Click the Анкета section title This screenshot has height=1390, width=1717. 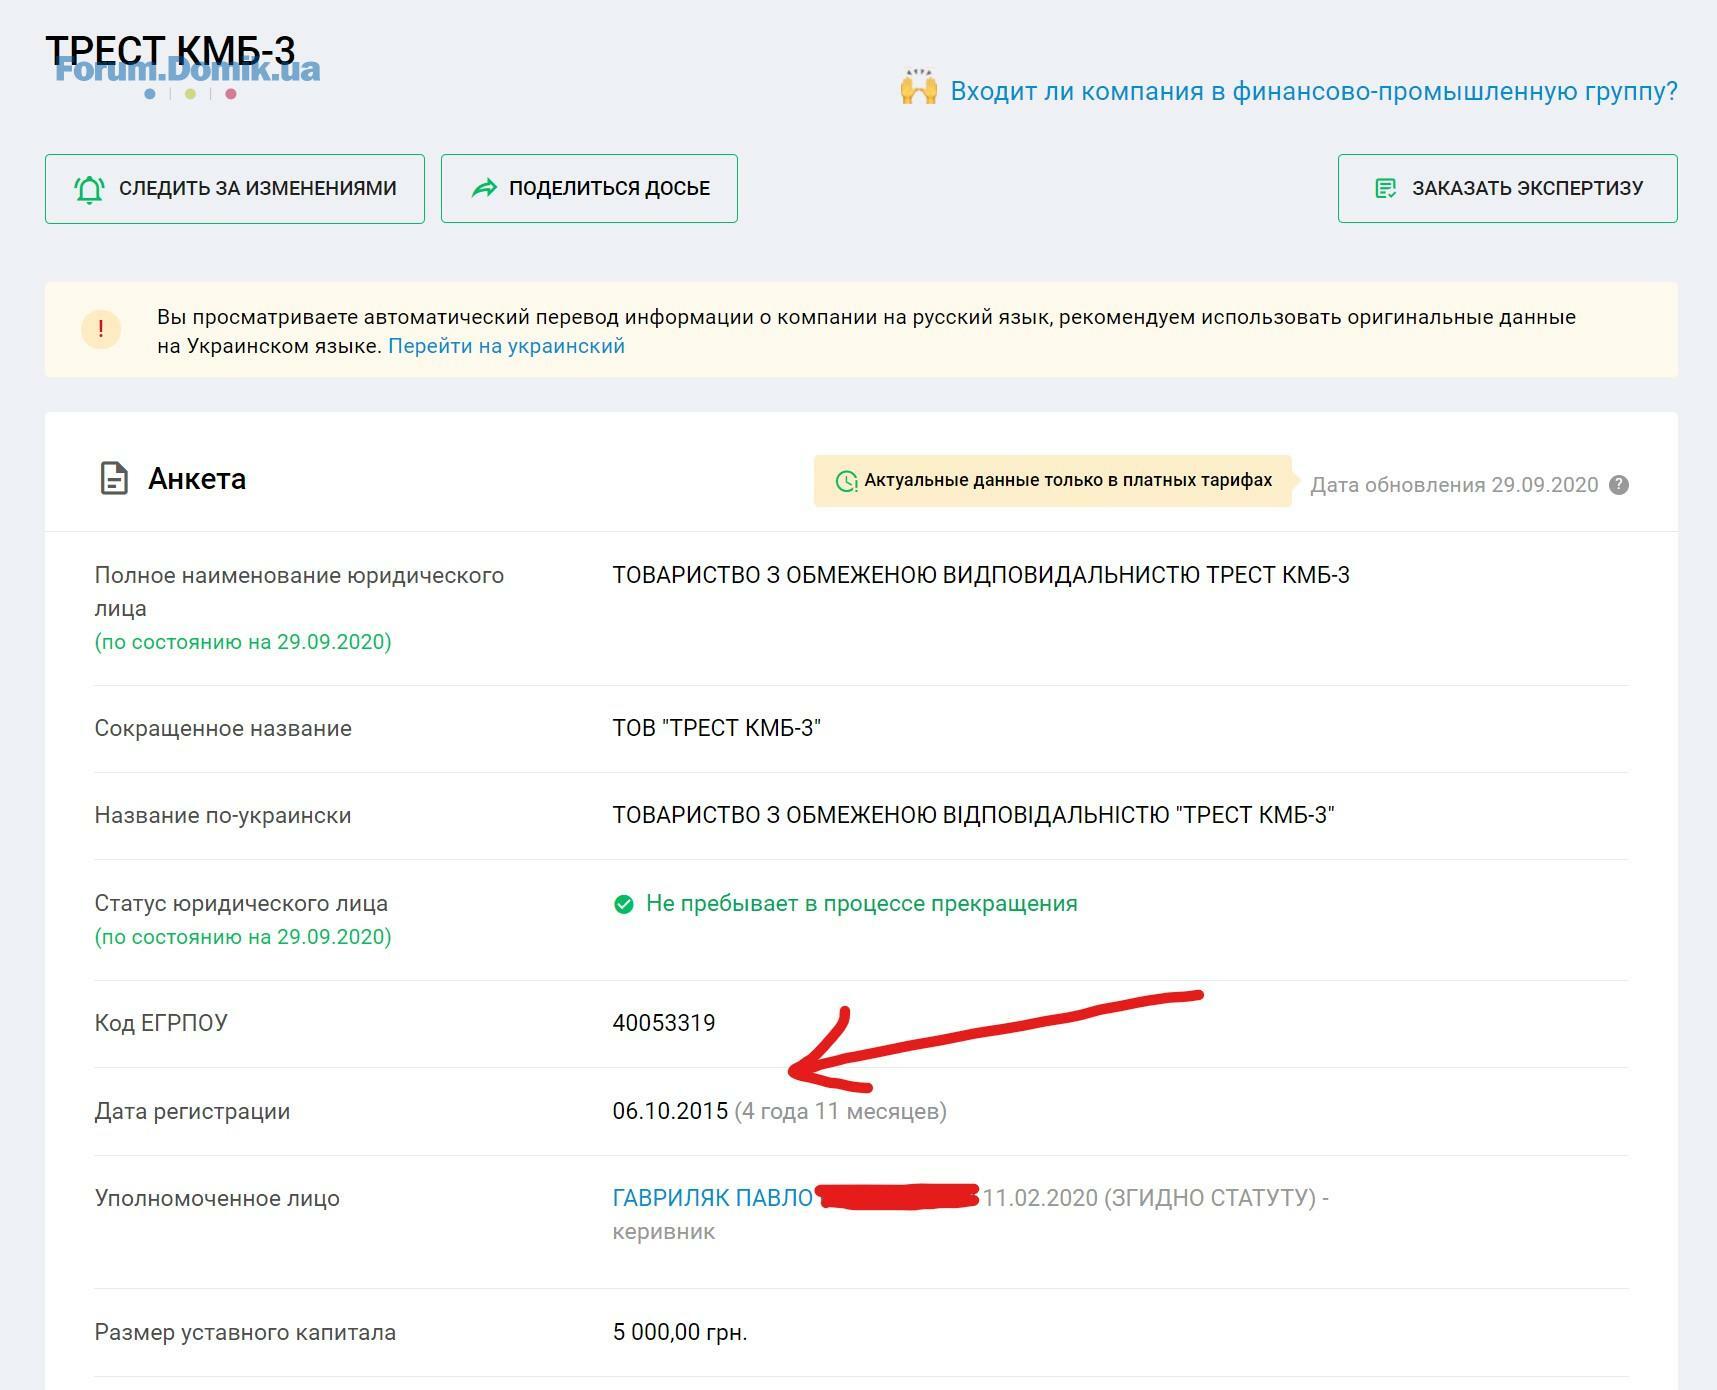(197, 479)
